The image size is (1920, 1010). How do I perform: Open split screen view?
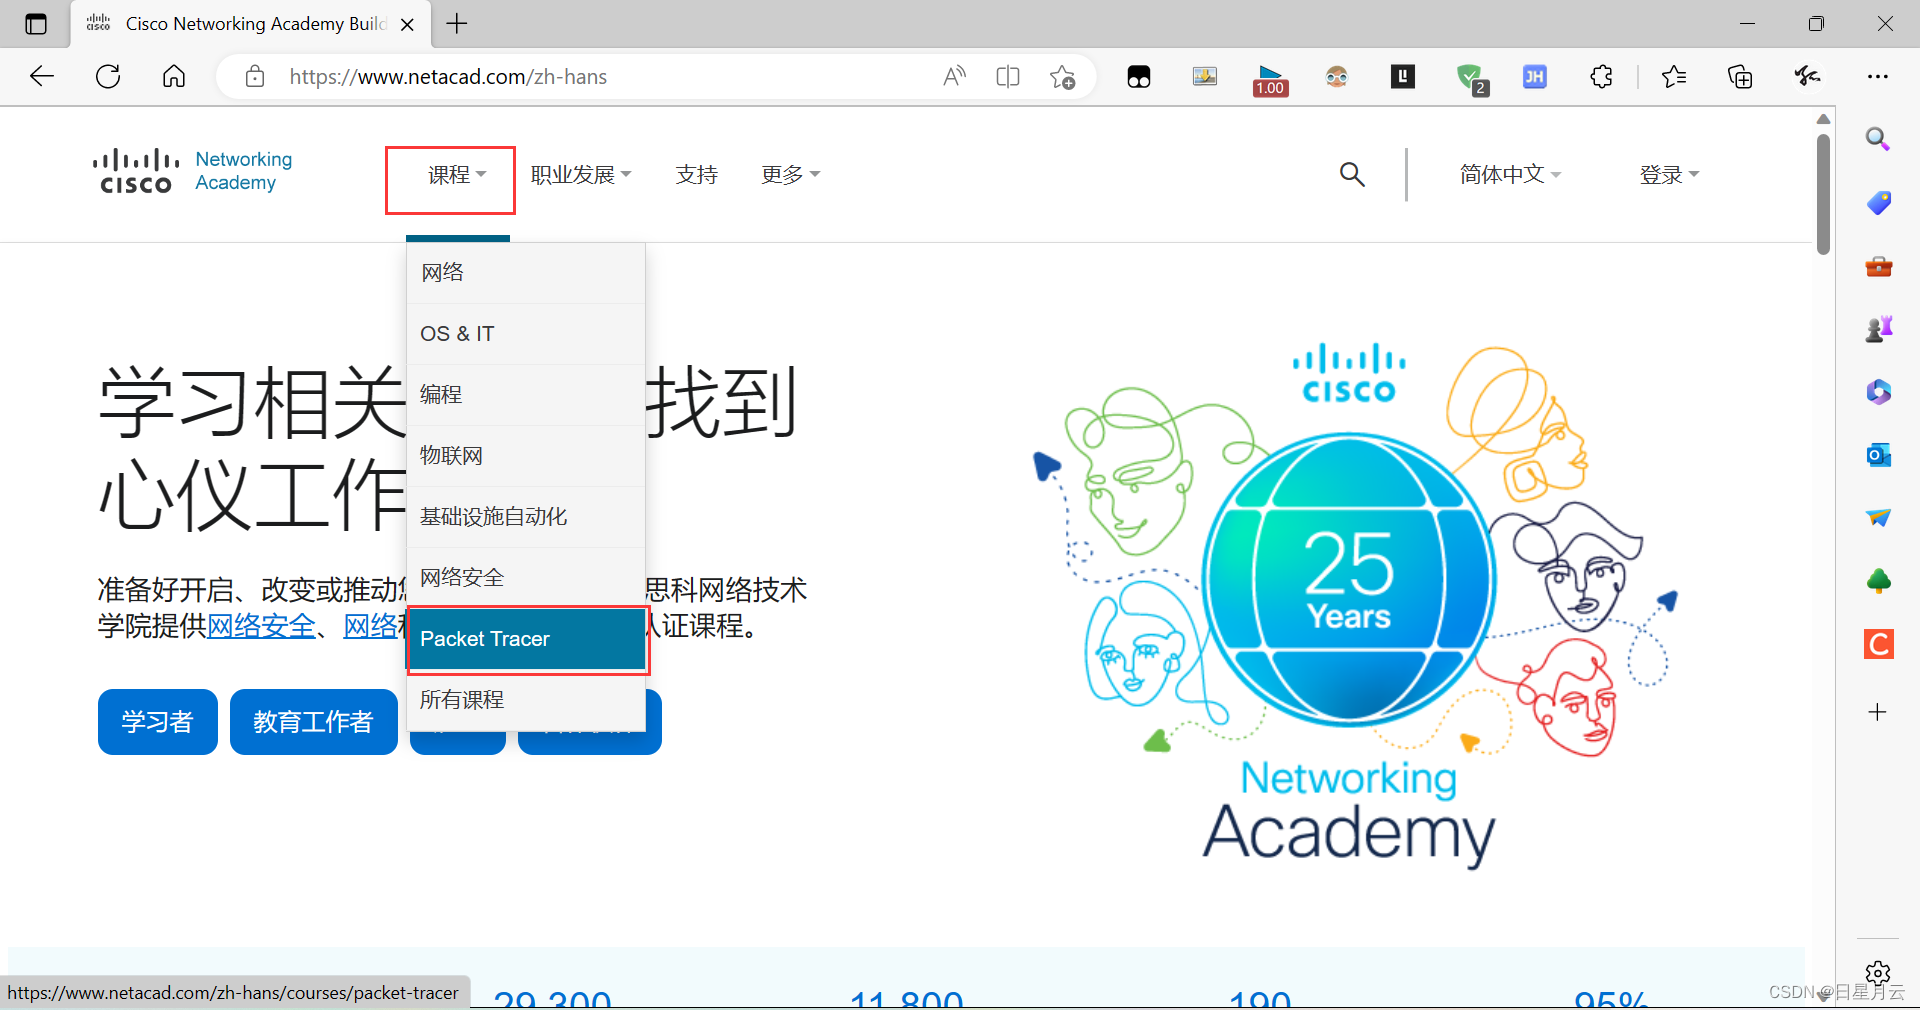click(1008, 76)
